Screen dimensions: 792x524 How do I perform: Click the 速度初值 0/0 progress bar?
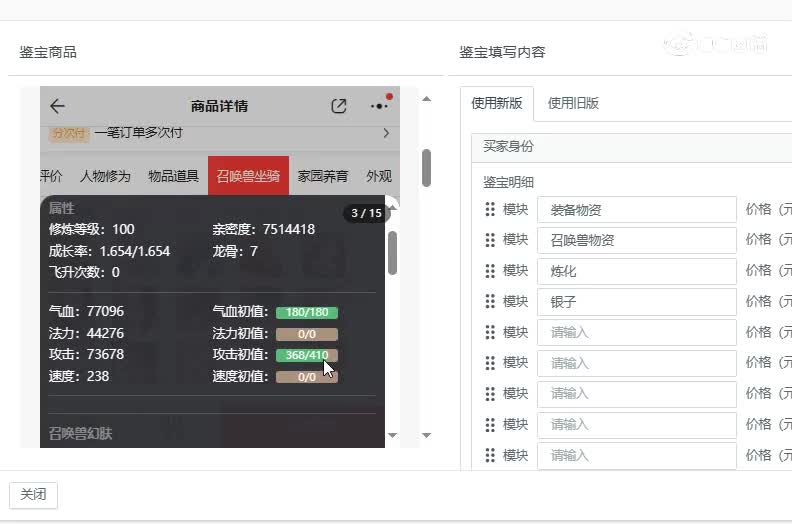click(307, 377)
